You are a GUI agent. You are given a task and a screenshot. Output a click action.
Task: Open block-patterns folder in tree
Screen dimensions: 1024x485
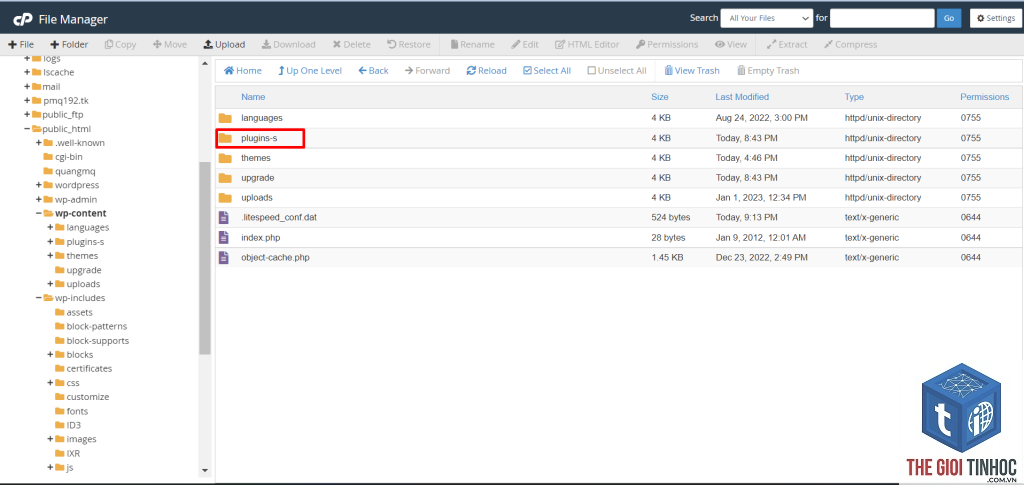click(91, 326)
